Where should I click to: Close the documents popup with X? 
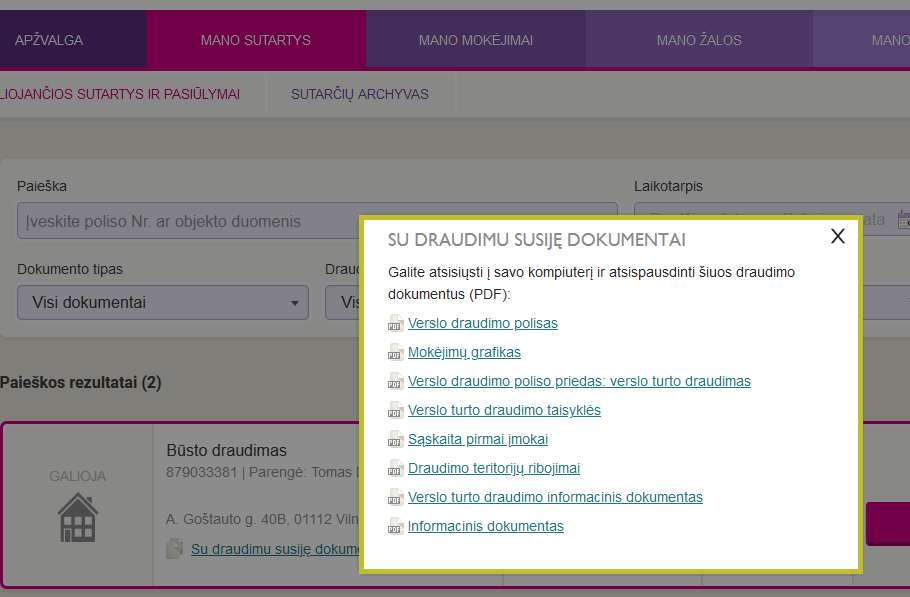pos(837,236)
